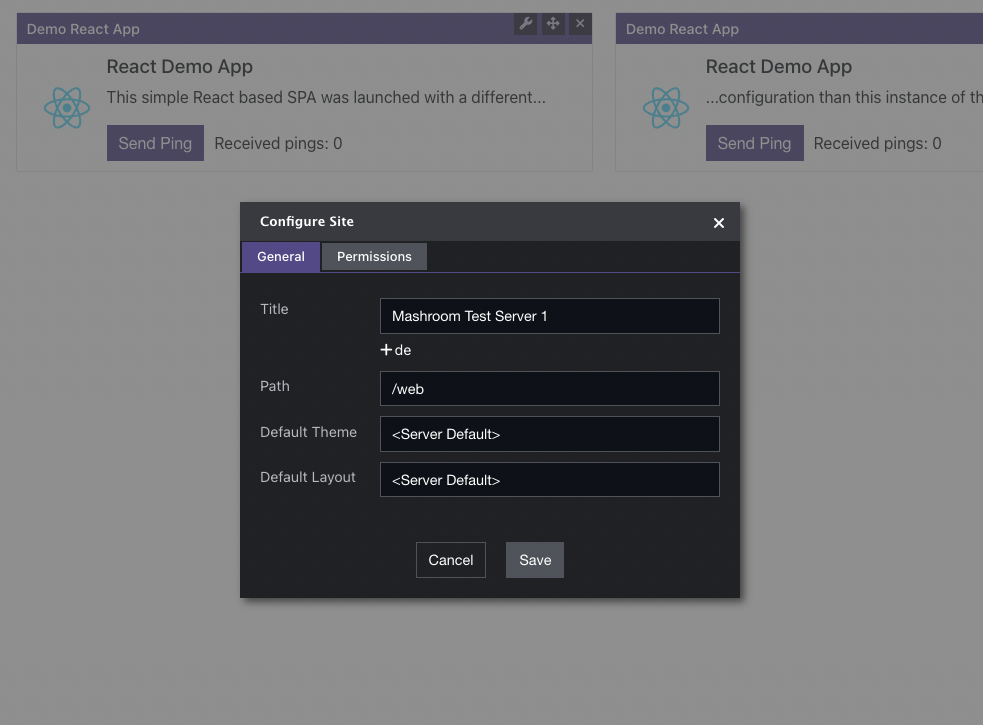Screen dimensions: 983x725
Task: Click the 'React Demo App' heading in first app
Action: point(179,66)
